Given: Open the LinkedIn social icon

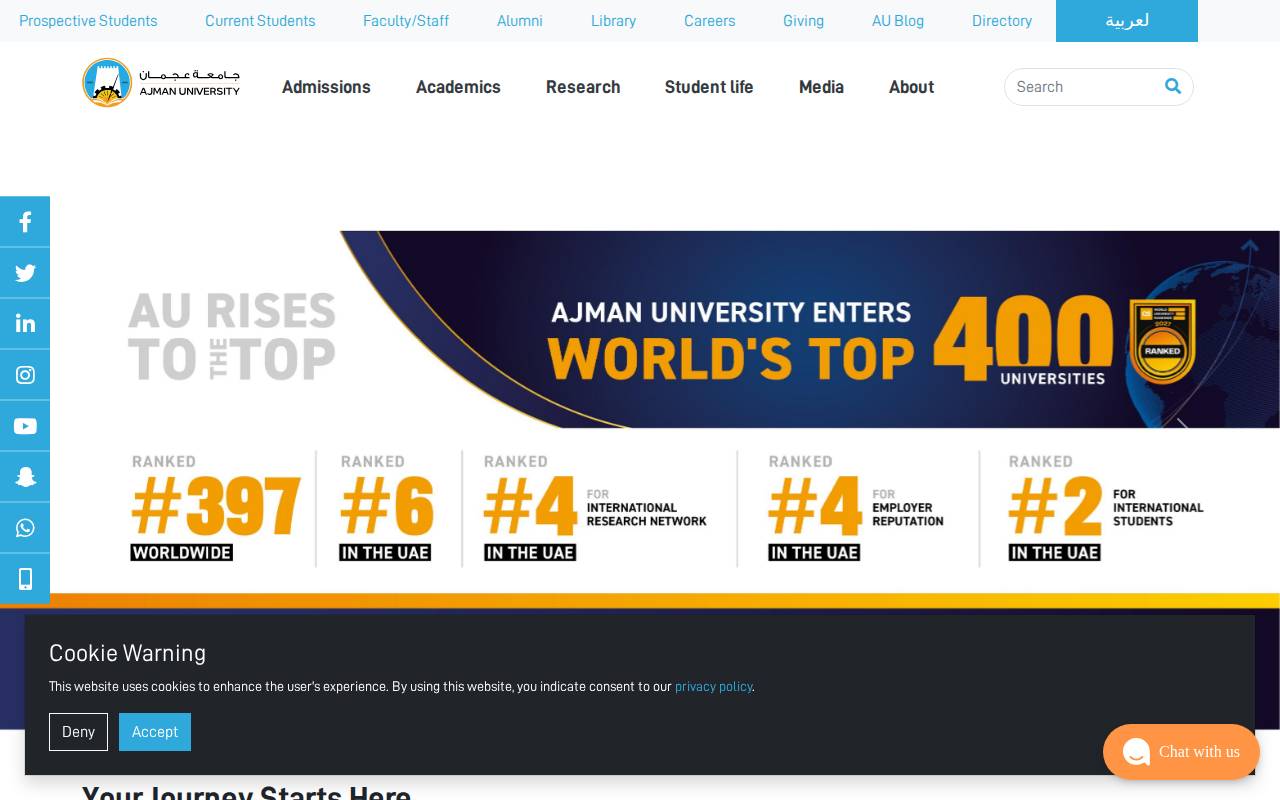Looking at the screenshot, I should point(25,324).
